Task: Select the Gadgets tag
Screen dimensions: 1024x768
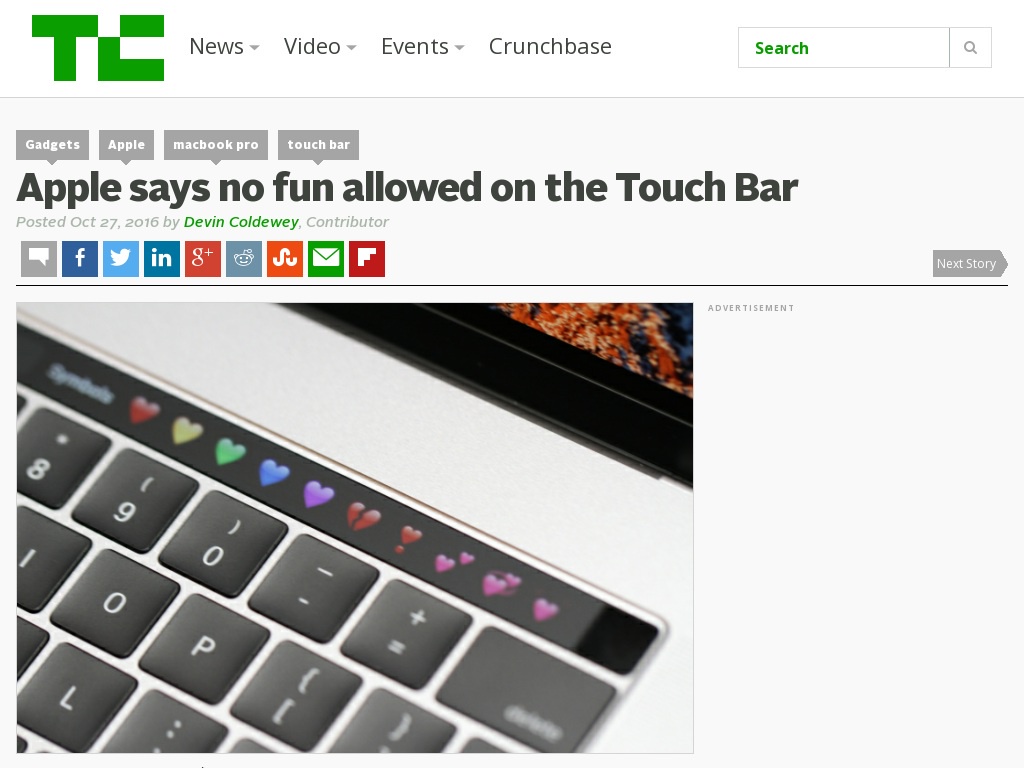Action: click(52, 145)
